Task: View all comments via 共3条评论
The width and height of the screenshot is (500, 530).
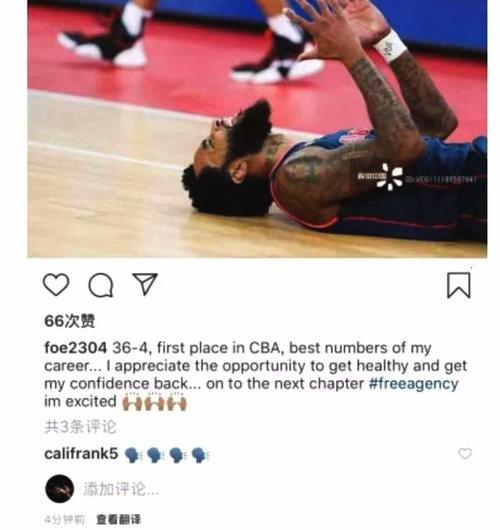Action: click(x=80, y=427)
